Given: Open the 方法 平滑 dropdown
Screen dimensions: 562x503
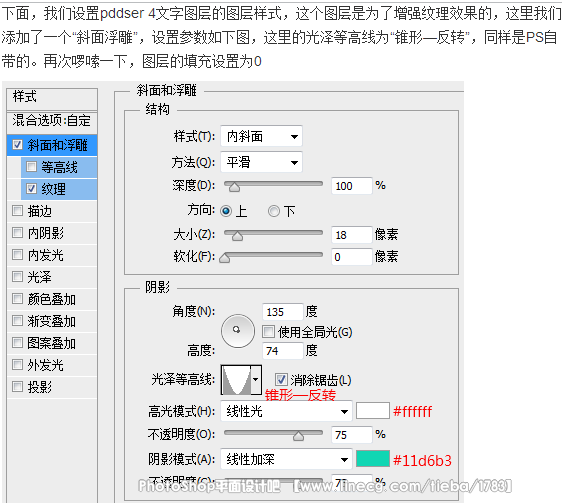Looking at the screenshot, I should pyautogui.click(x=261, y=162).
